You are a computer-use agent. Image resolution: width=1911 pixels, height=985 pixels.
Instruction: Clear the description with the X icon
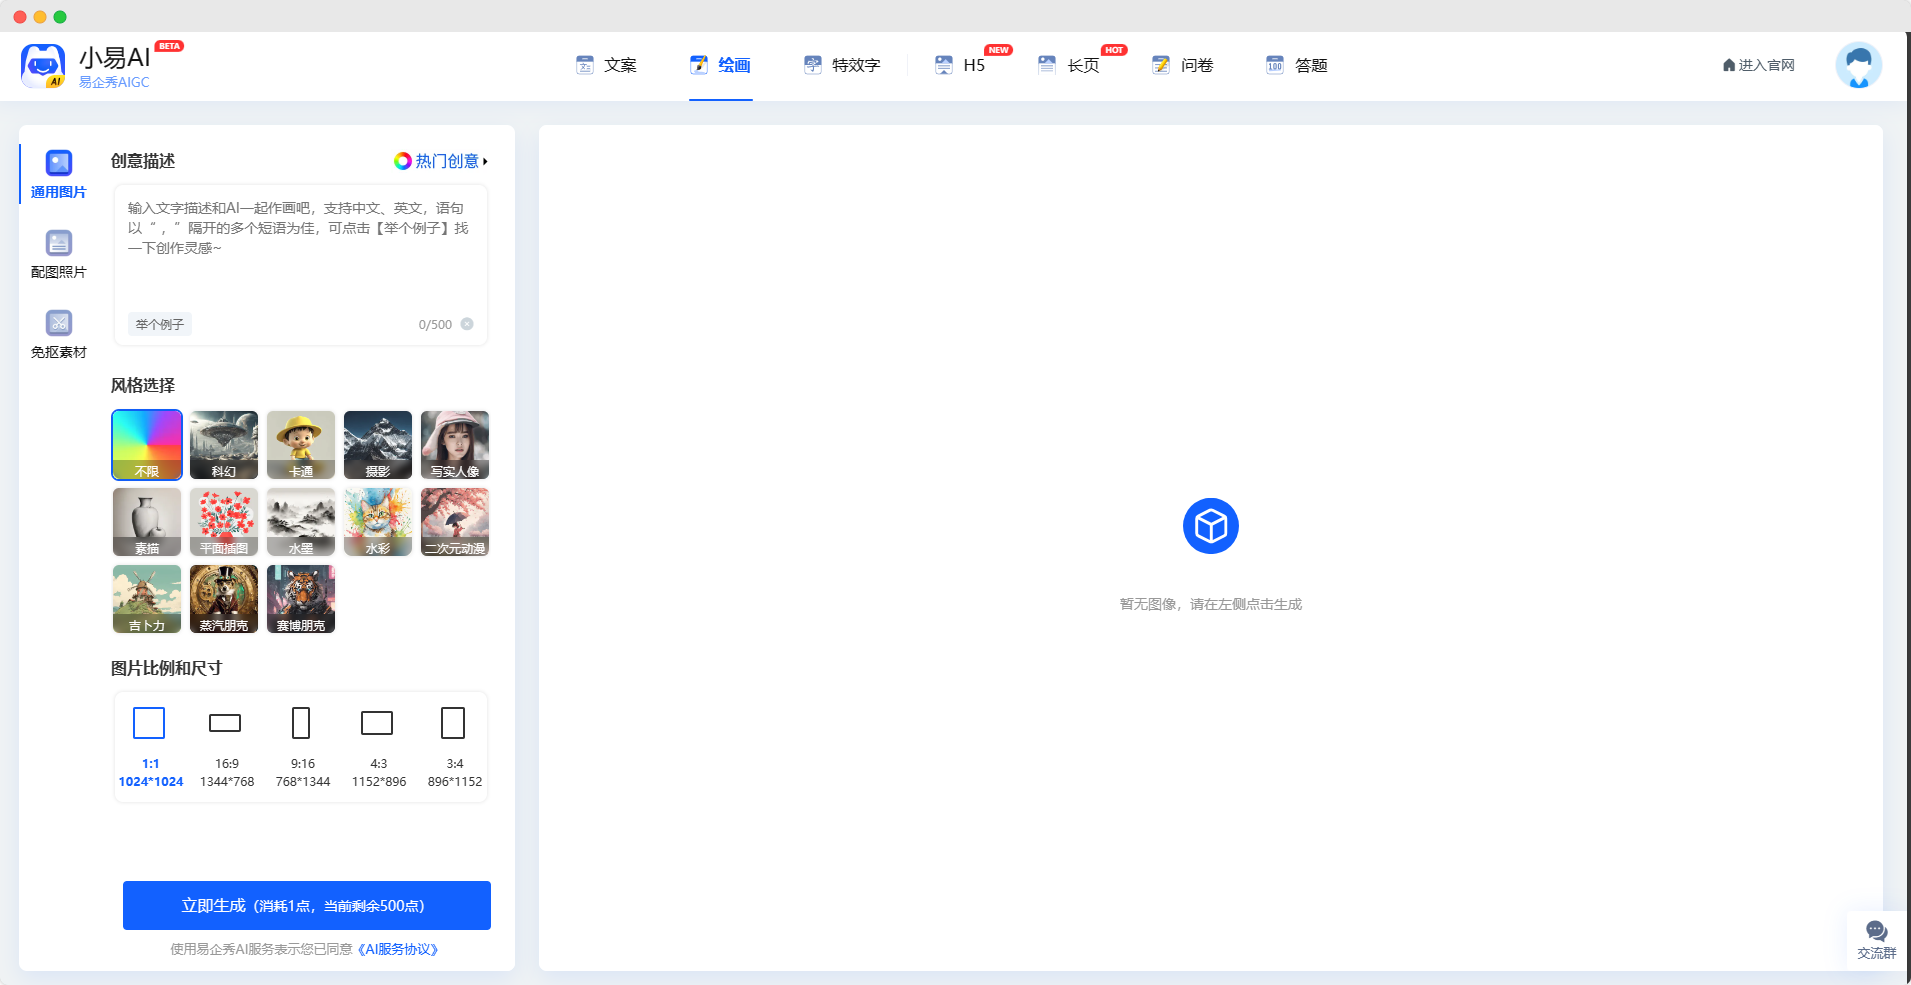click(467, 324)
